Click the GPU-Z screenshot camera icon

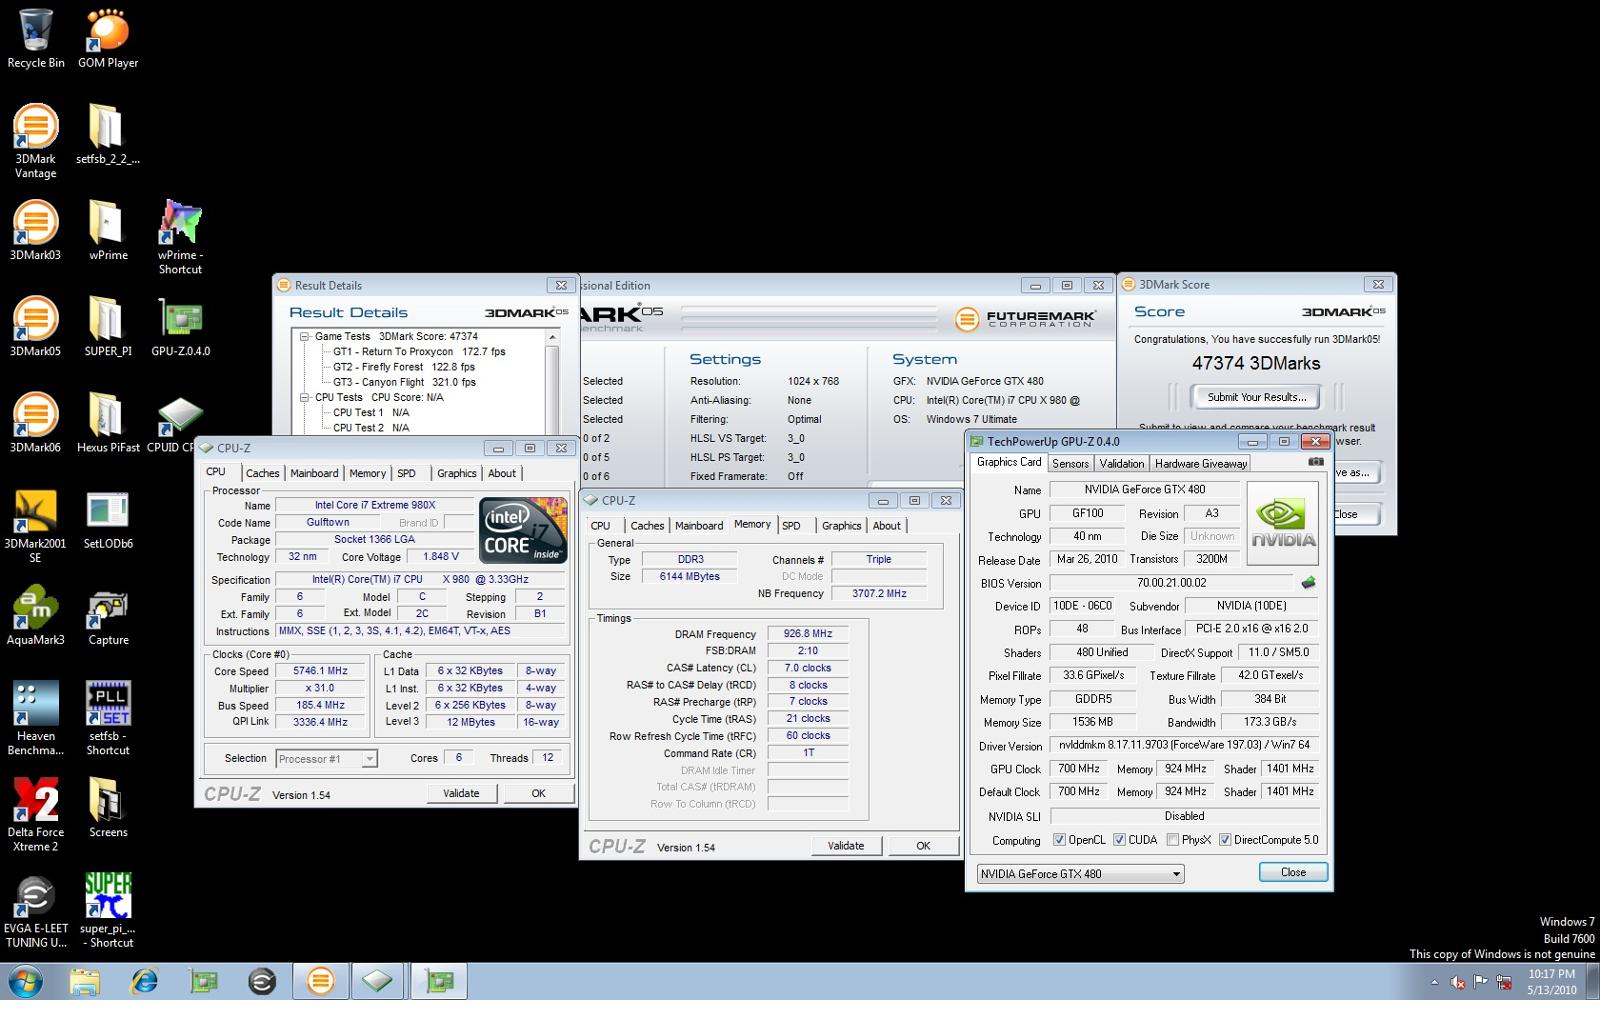[1316, 462]
